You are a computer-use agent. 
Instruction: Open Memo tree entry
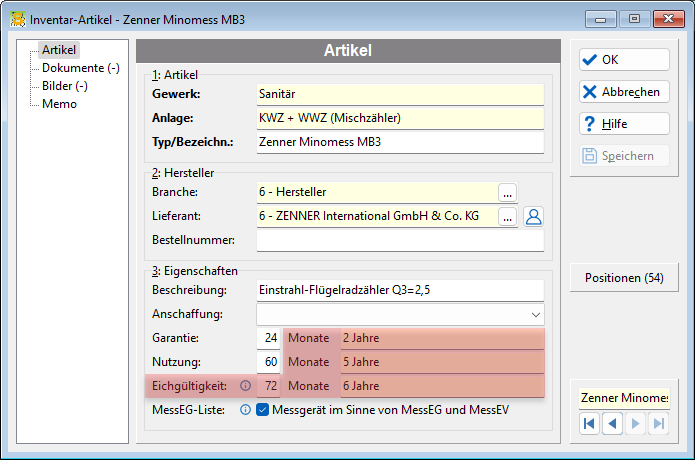59,104
